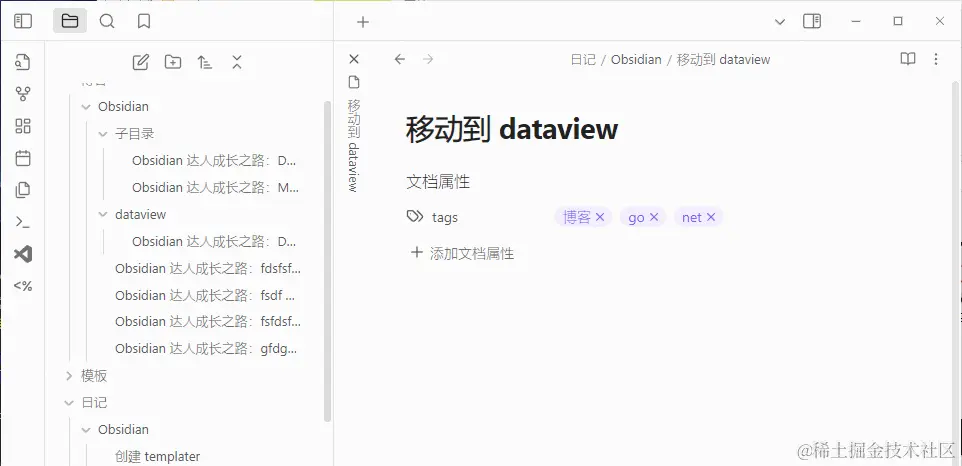Navigate back in note history
The height and width of the screenshot is (466, 962).
(x=400, y=59)
